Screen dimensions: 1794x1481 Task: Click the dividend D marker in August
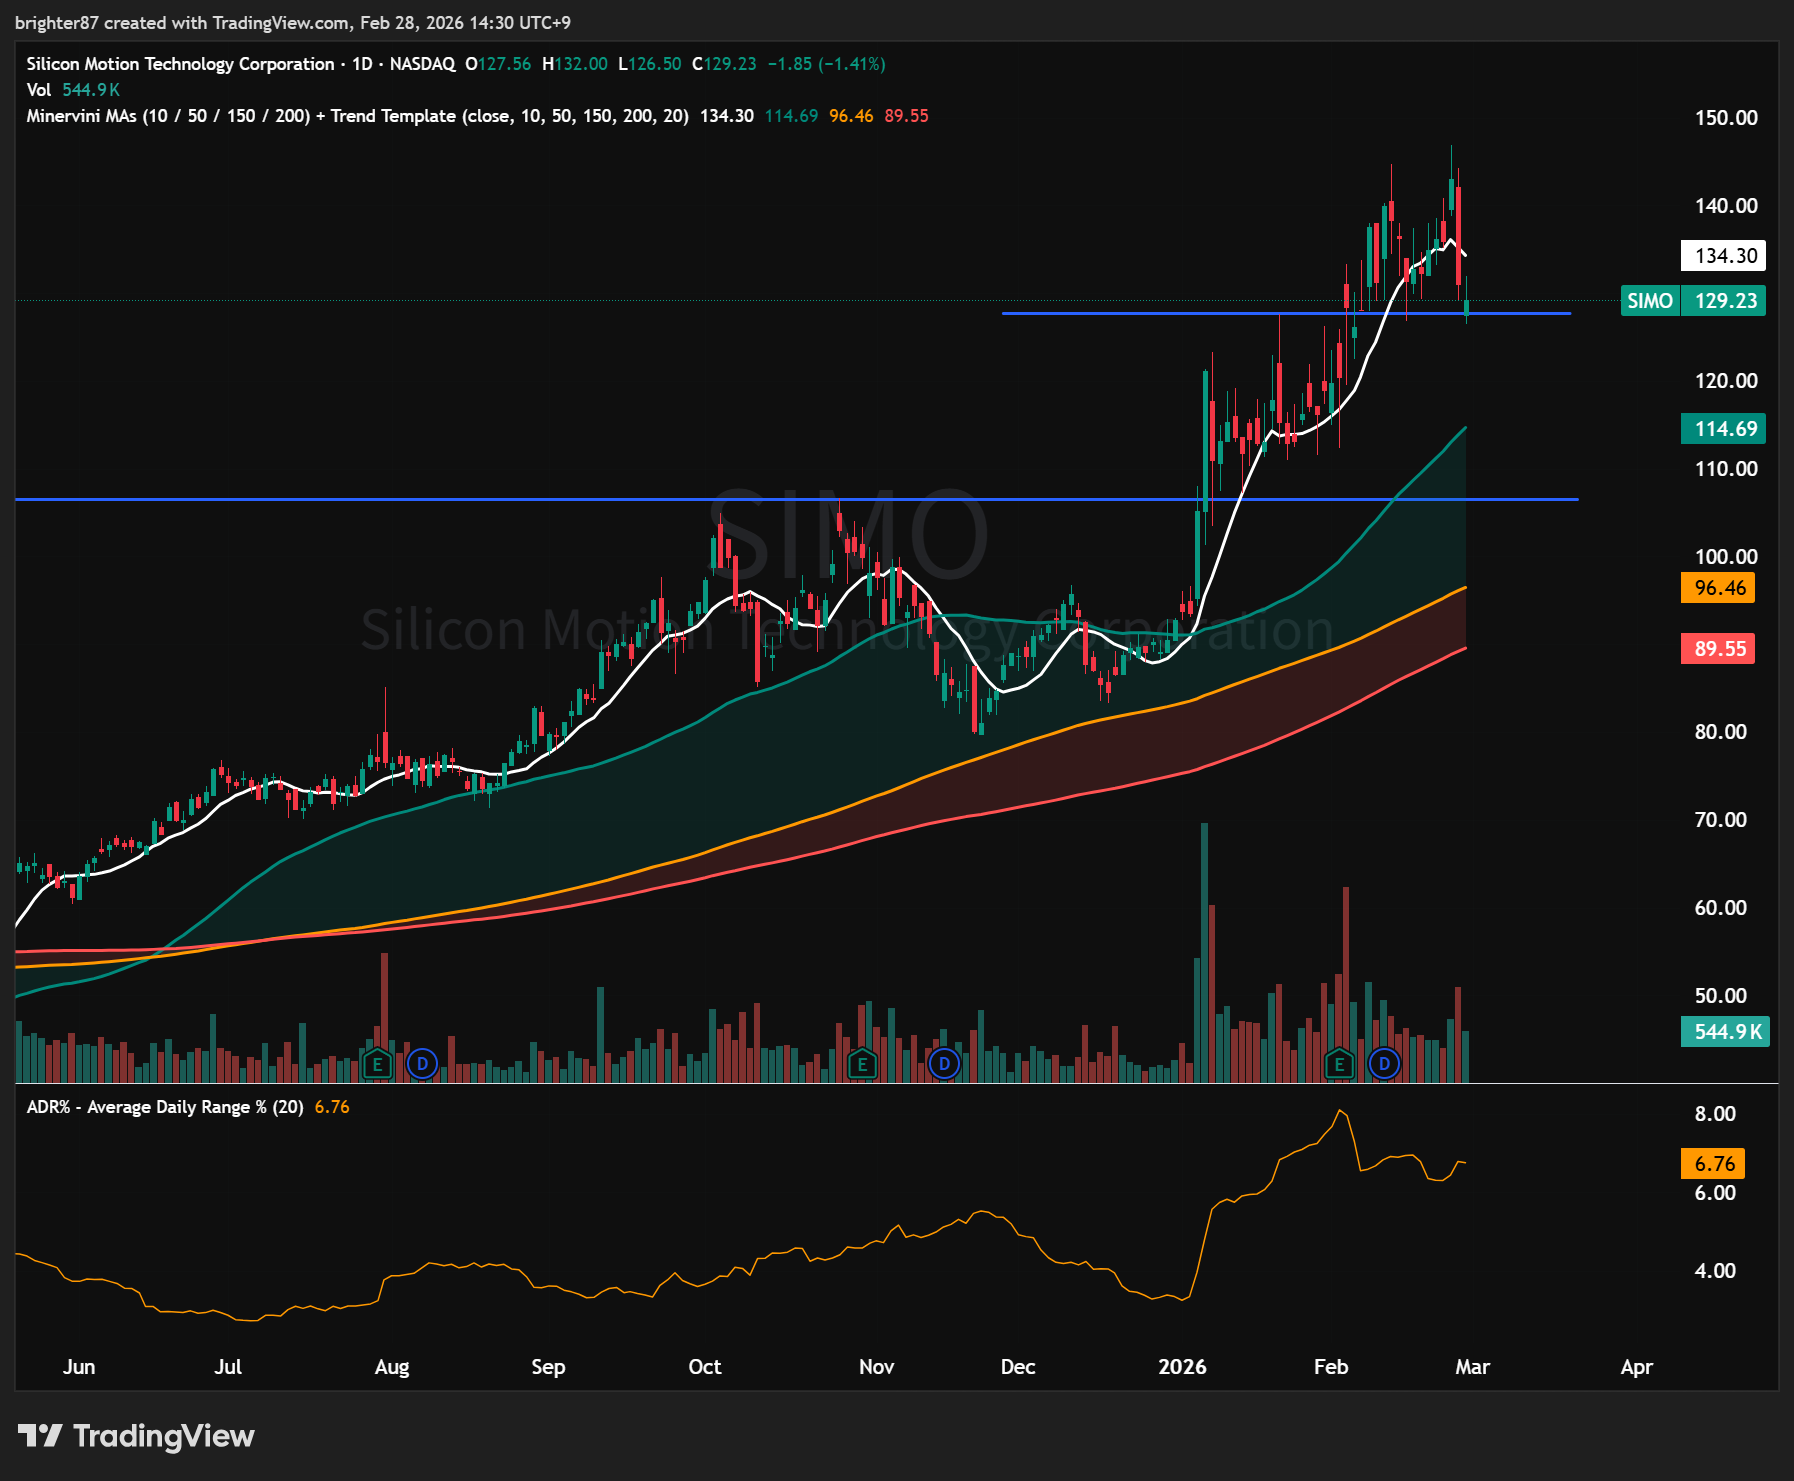(x=422, y=1064)
